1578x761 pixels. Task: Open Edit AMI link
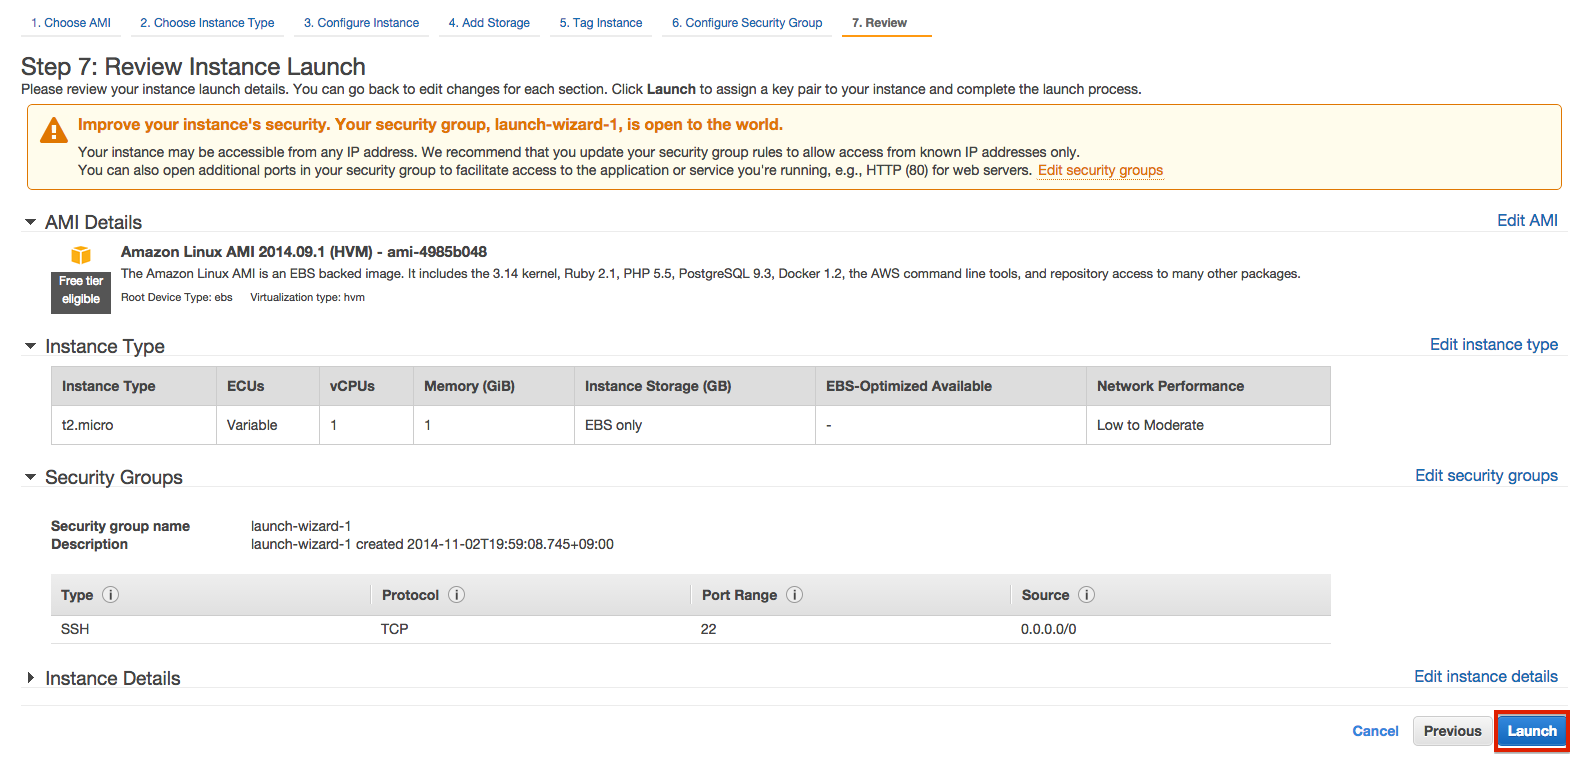pyautogui.click(x=1527, y=220)
